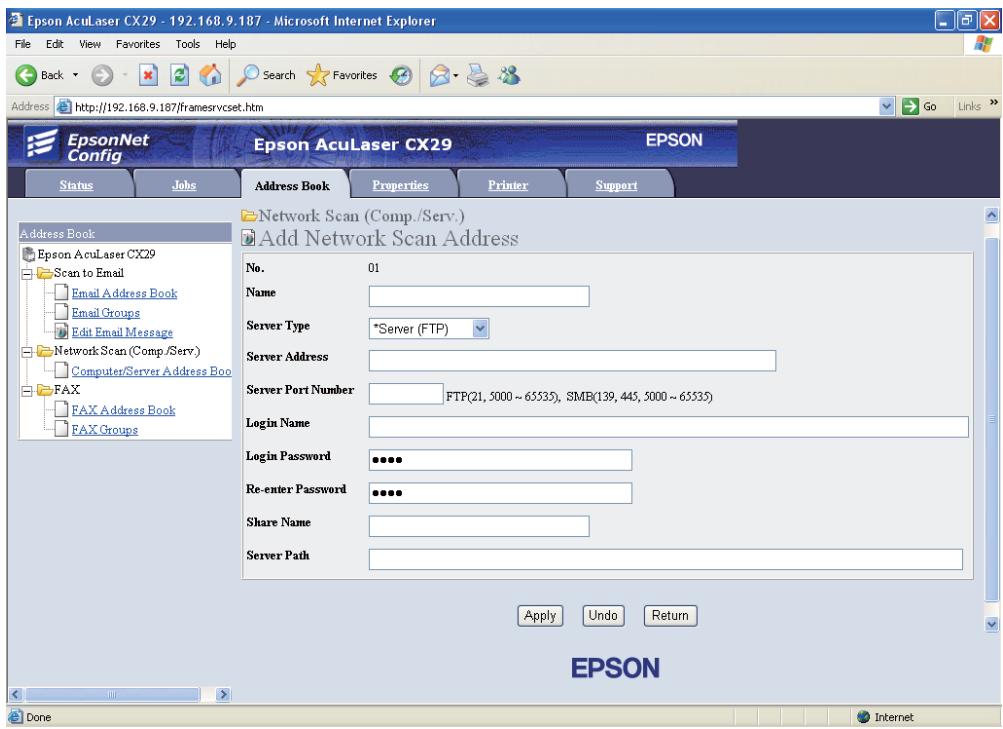Open Messenger people icon
Image resolution: width=1003 pixels, height=729 pixels.
click(x=510, y=75)
